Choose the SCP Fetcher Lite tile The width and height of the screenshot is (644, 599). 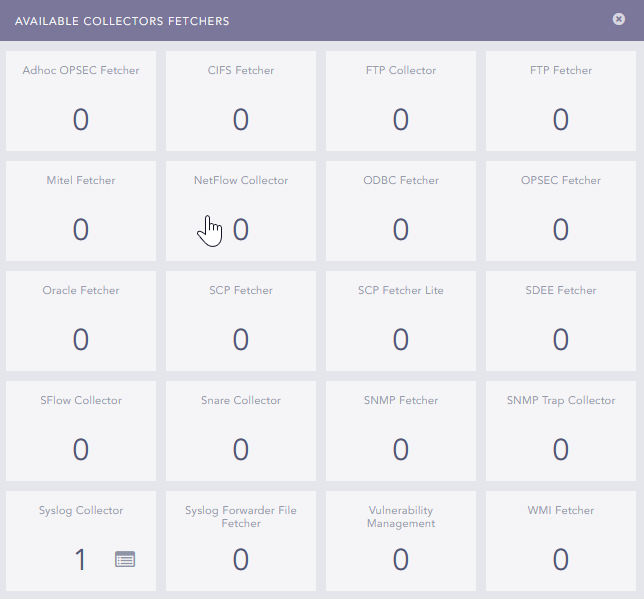point(401,321)
